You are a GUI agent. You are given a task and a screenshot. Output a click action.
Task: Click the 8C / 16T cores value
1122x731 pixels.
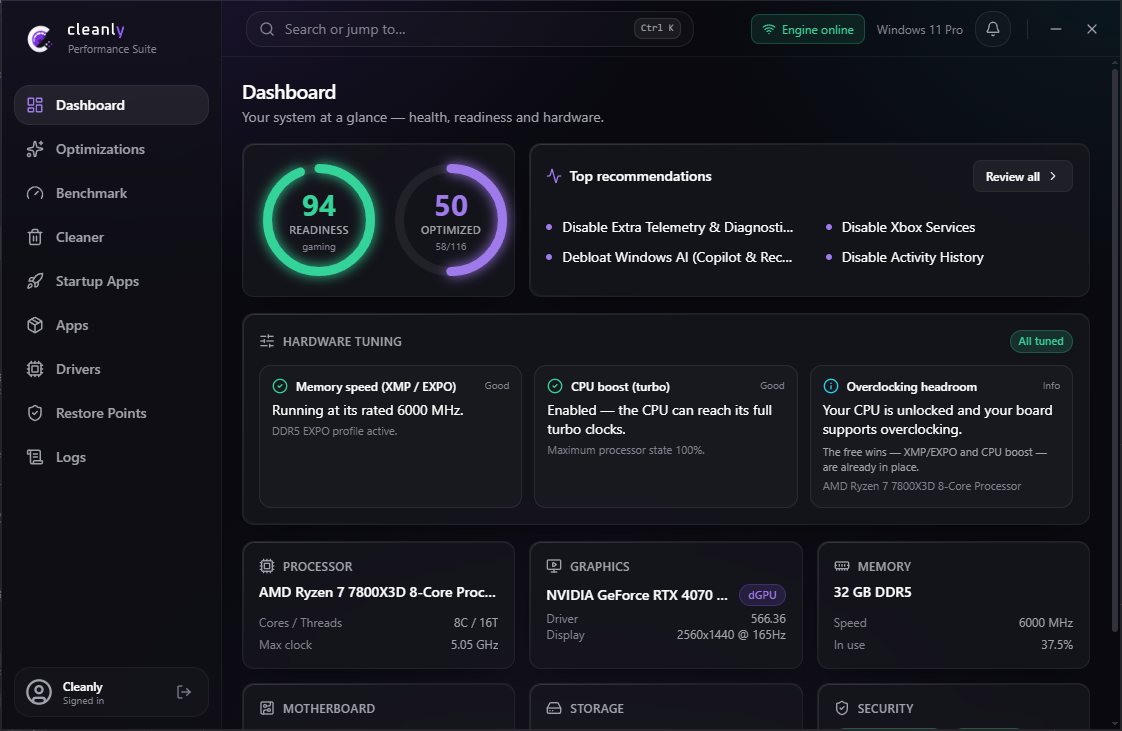pyautogui.click(x=476, y=622)
